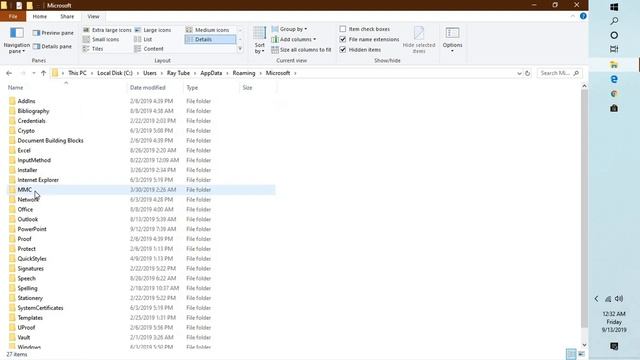This screenshot has width=640, height=360.
Task: Go up one folder level
Action: pyautogui.click(x=43, y=73)
